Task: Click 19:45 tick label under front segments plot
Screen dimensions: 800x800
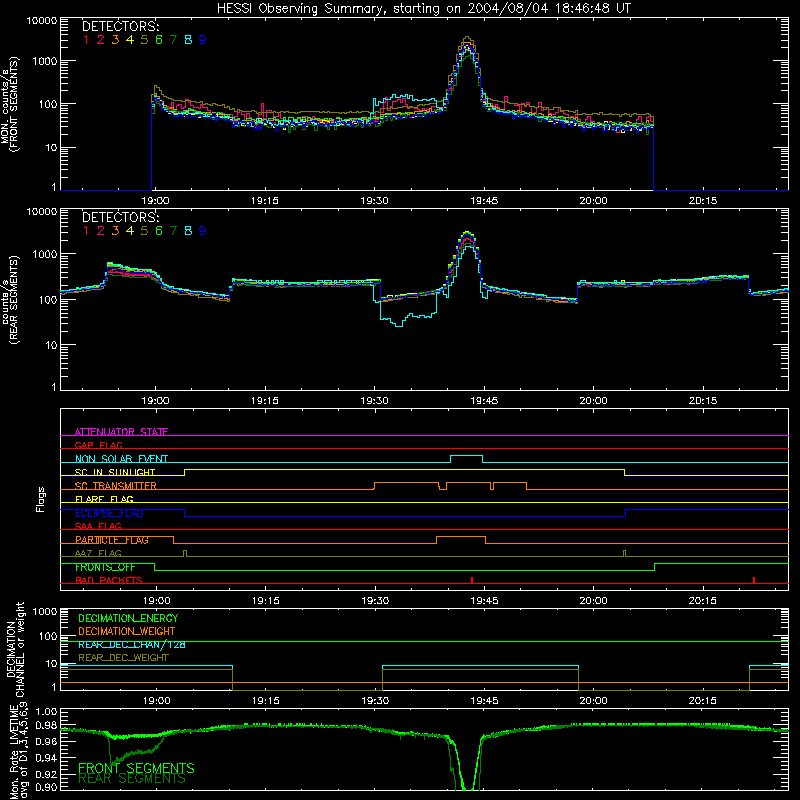Action: click(484, 201)
